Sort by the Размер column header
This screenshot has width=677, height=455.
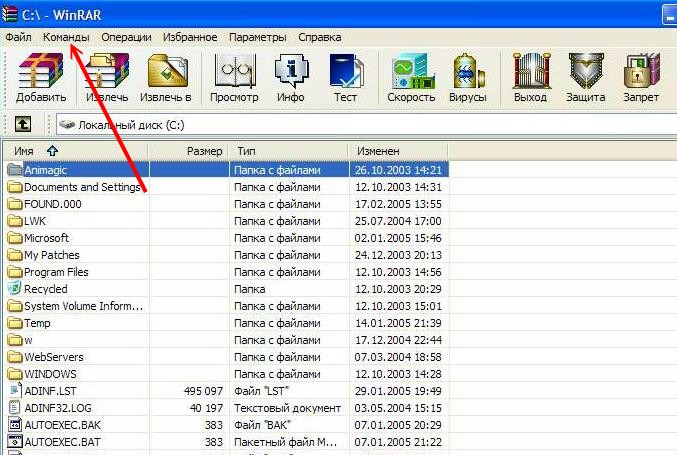(189, 151)
